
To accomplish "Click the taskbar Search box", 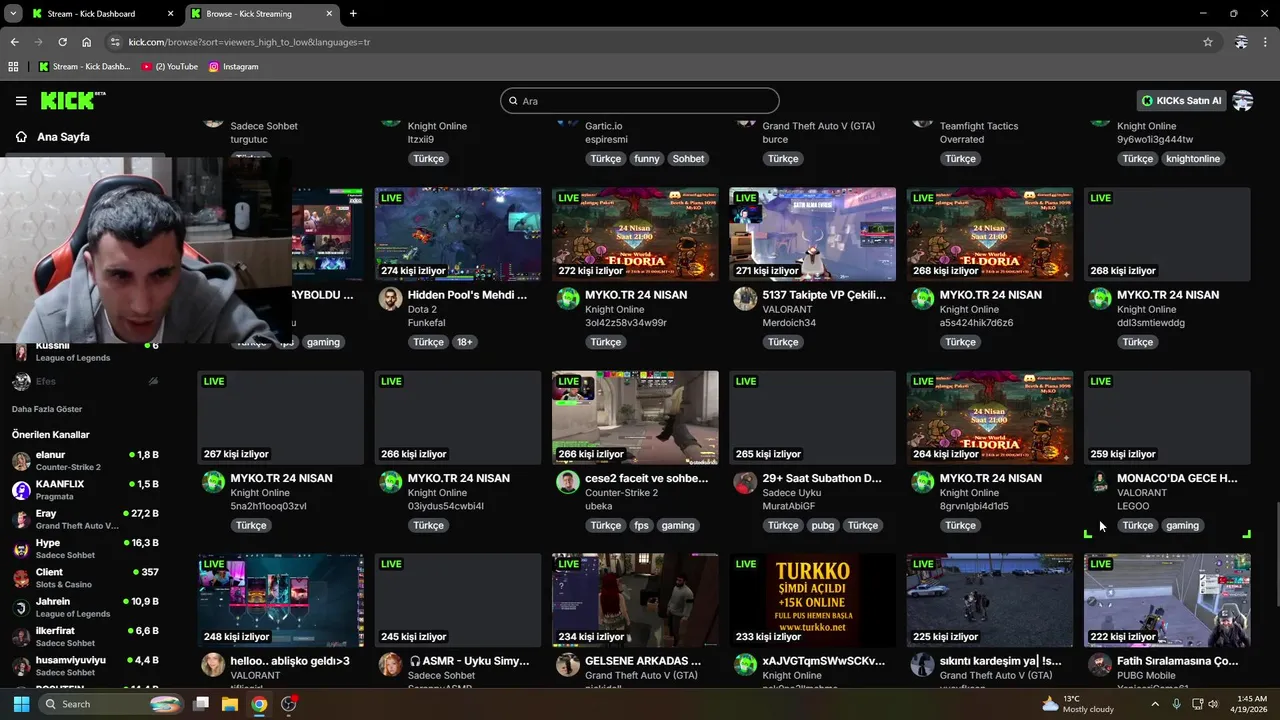I will pos(111,704).
